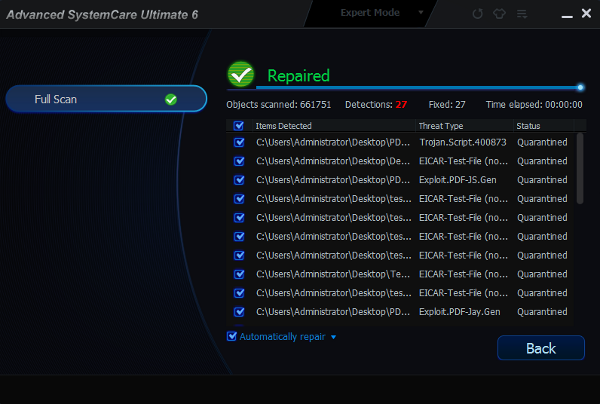Click the Quarantined status of Trojan.Script row
600x404 pixels.
[542, 142]
